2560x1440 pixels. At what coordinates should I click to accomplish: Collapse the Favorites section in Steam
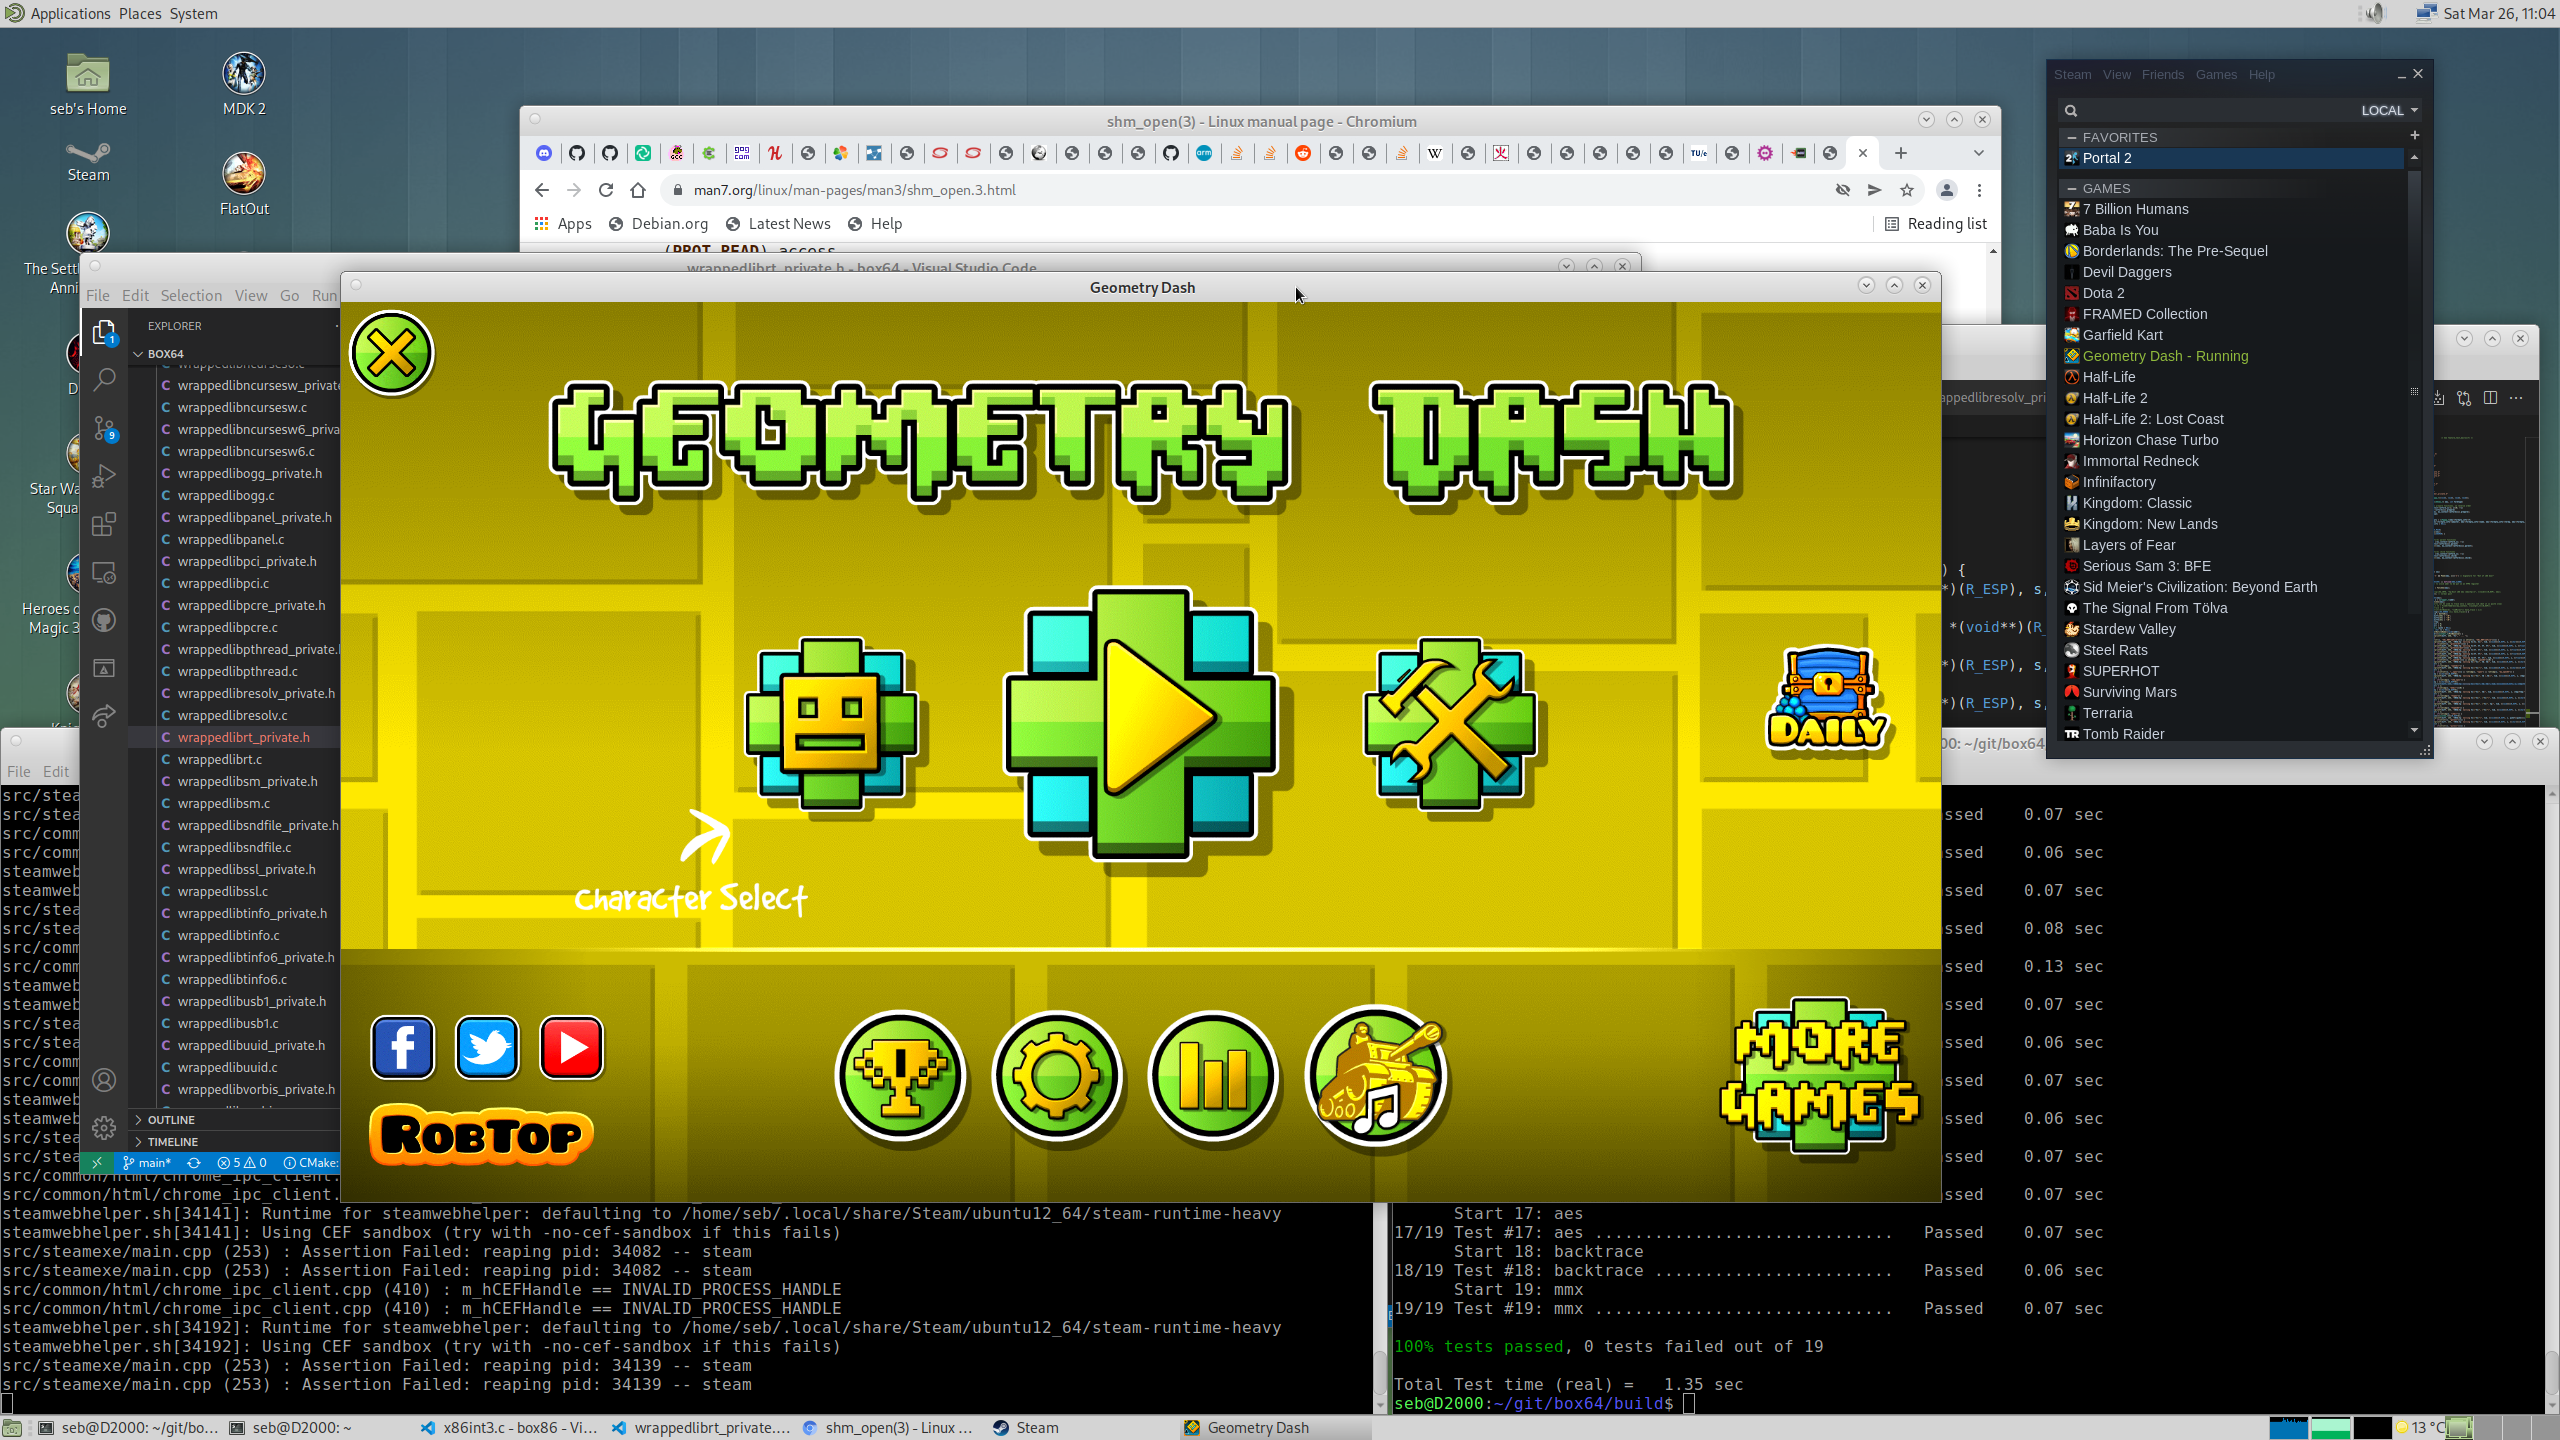(x=2072, y=137)
